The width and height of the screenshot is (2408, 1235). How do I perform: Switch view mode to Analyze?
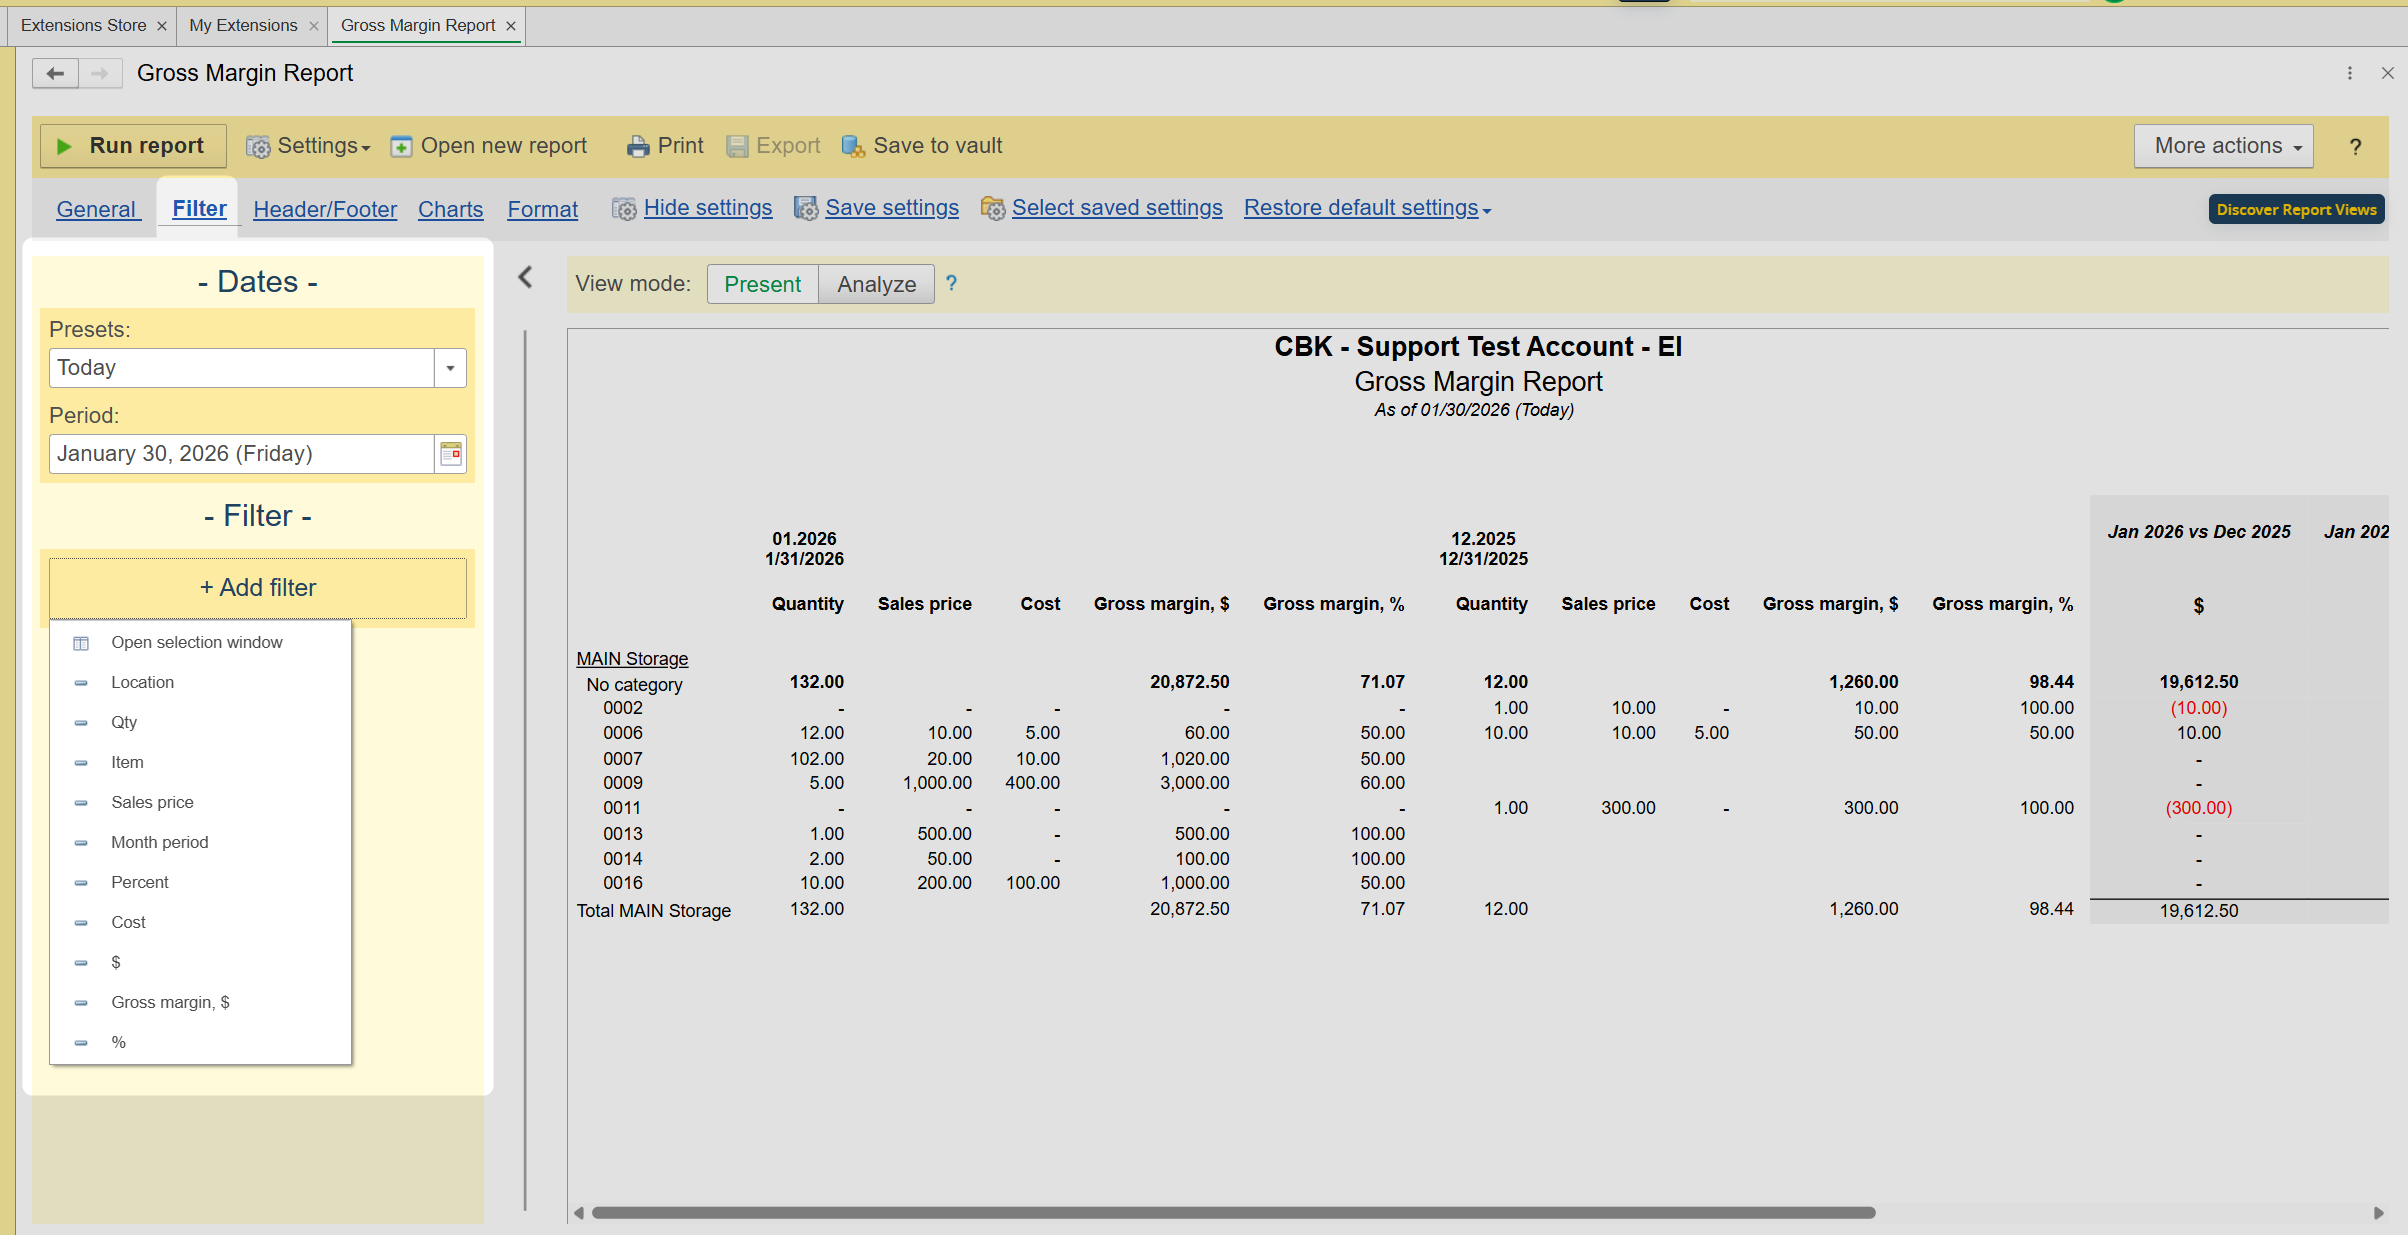click(876, 284)
